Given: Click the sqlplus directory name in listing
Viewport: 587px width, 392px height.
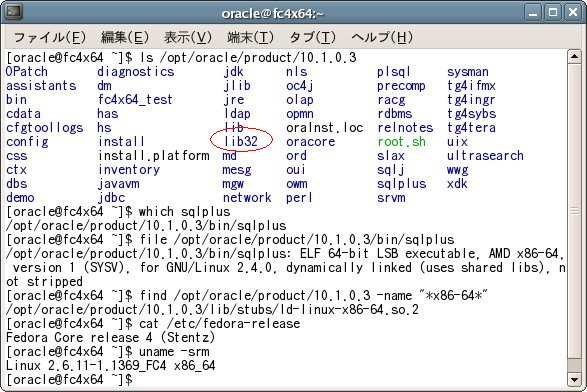Looking at the screenshot, I should (401, 184).
